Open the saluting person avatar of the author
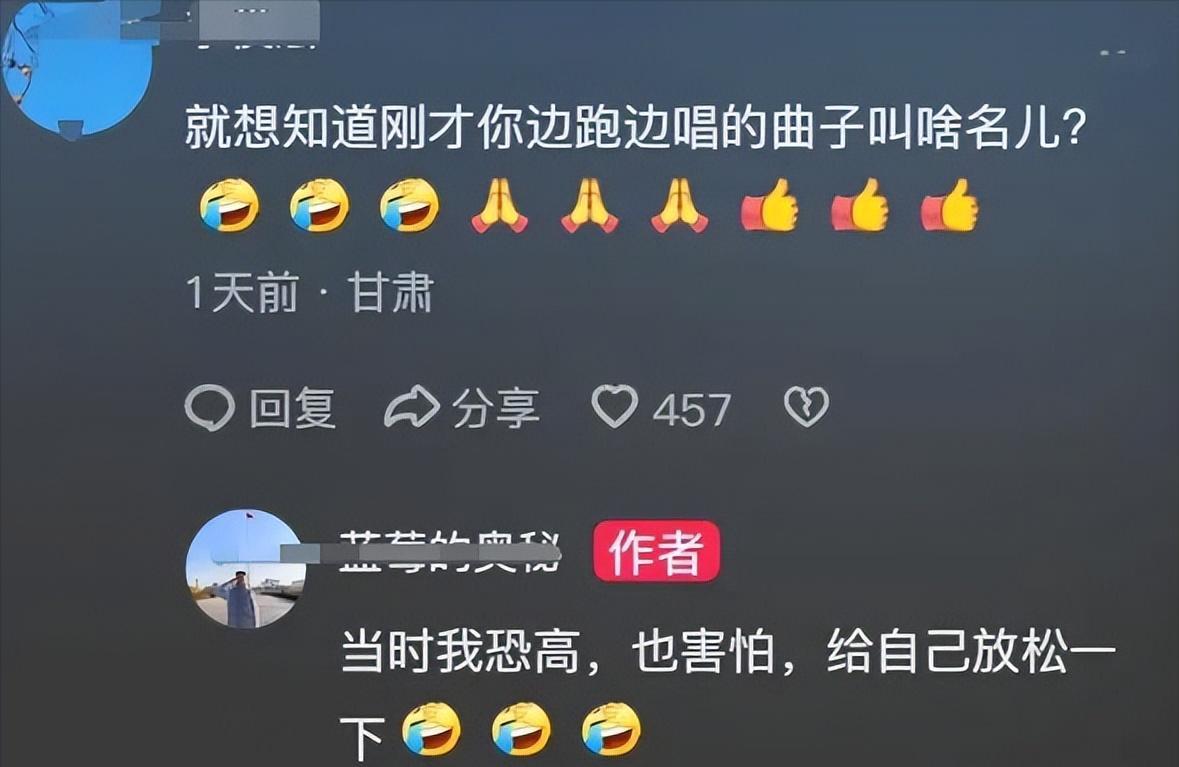This screenshot has height=767, width=1179. [247, 569]
